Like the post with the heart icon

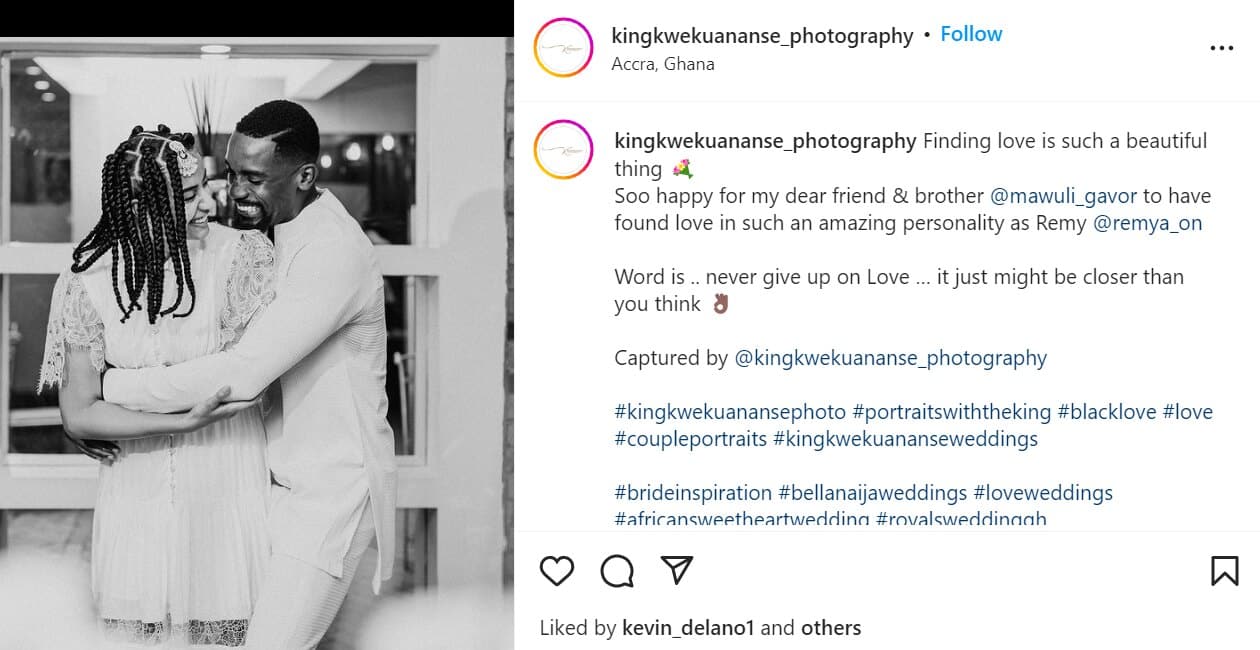pyautogui.click(x=557, y=570)
